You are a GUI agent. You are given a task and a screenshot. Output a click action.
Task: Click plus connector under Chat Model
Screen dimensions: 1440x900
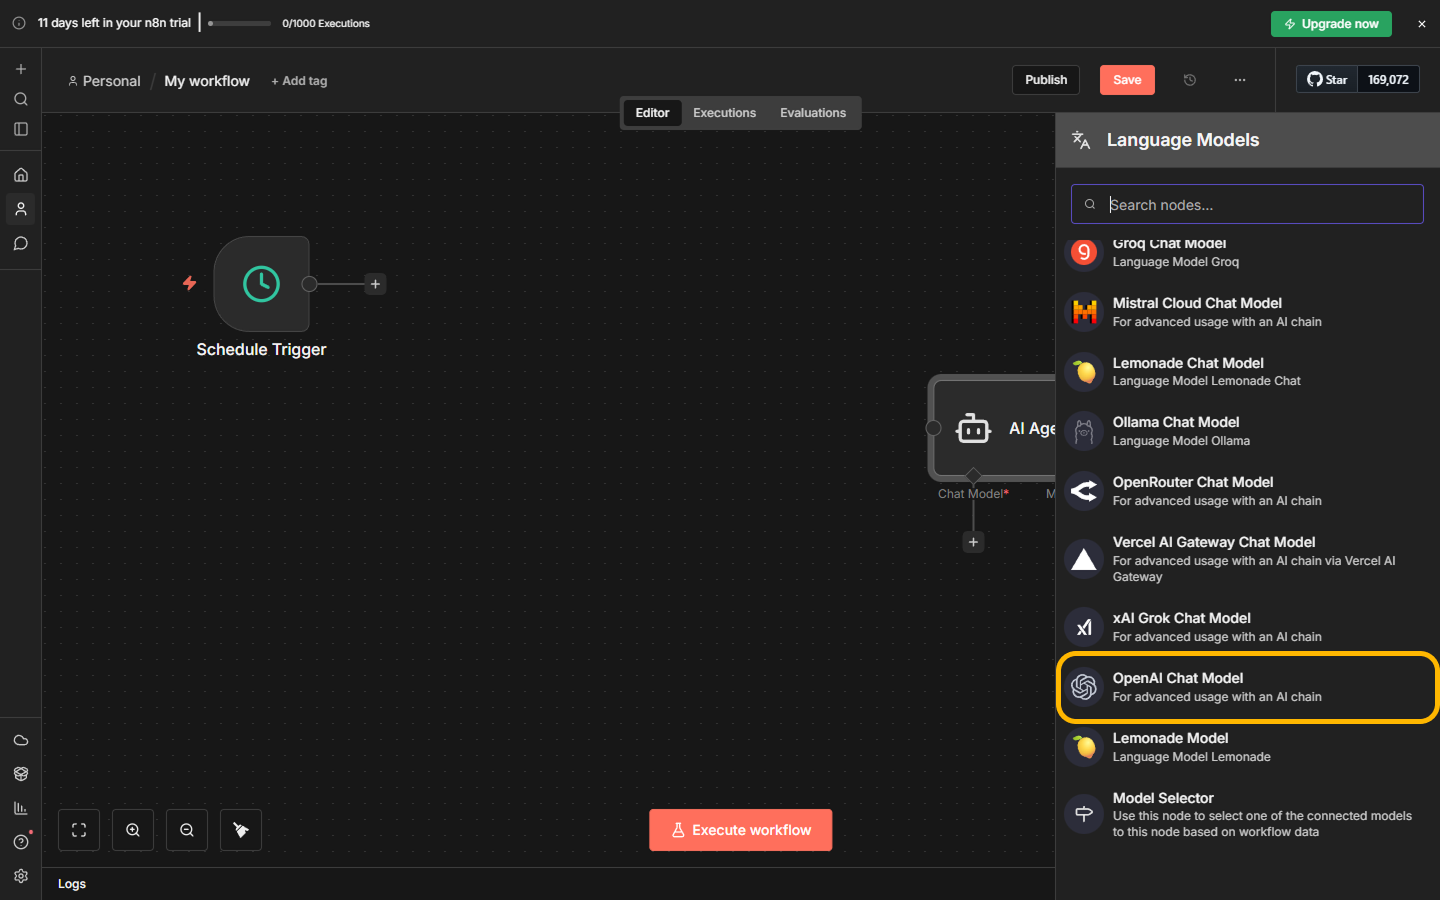click(x=973, y=542)
